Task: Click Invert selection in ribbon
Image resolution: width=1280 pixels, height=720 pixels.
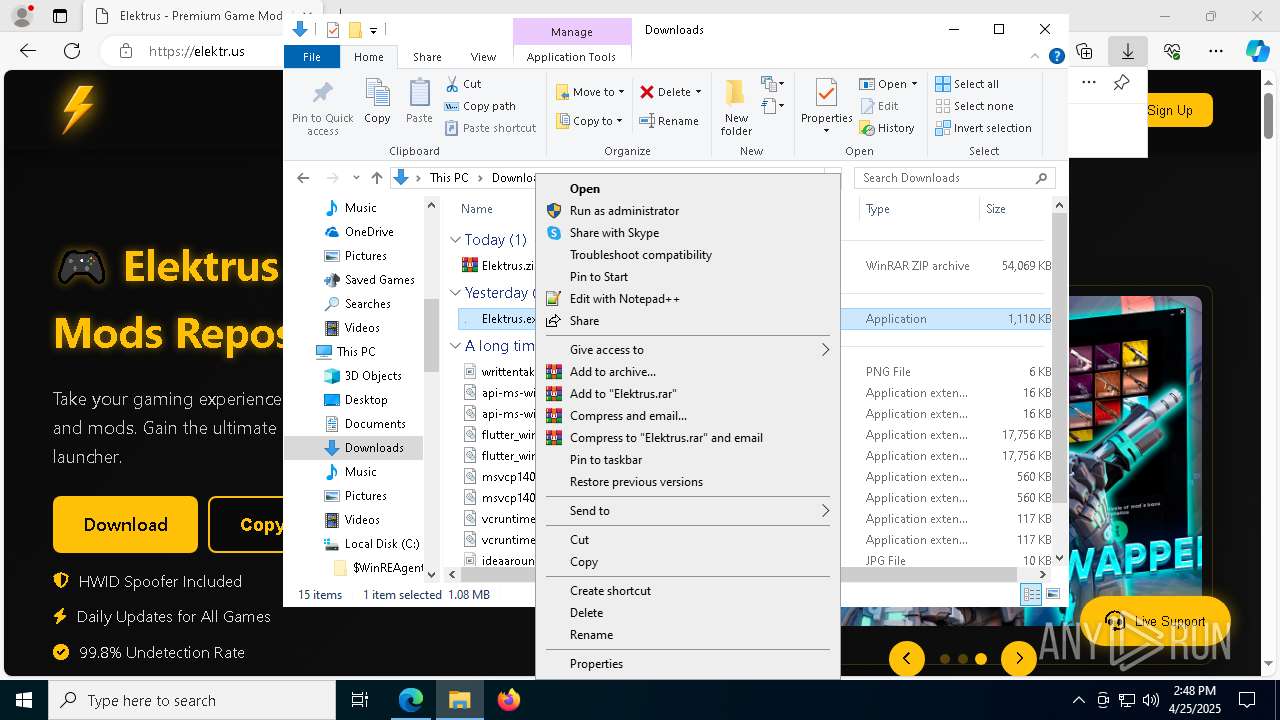Action: click(983, 128)
